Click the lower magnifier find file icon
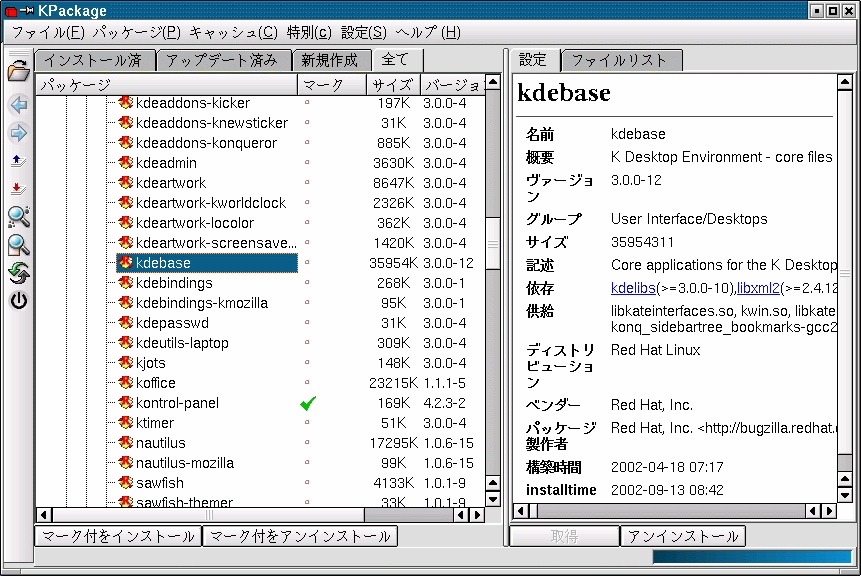Screen dimensions: 861x576 19,245
